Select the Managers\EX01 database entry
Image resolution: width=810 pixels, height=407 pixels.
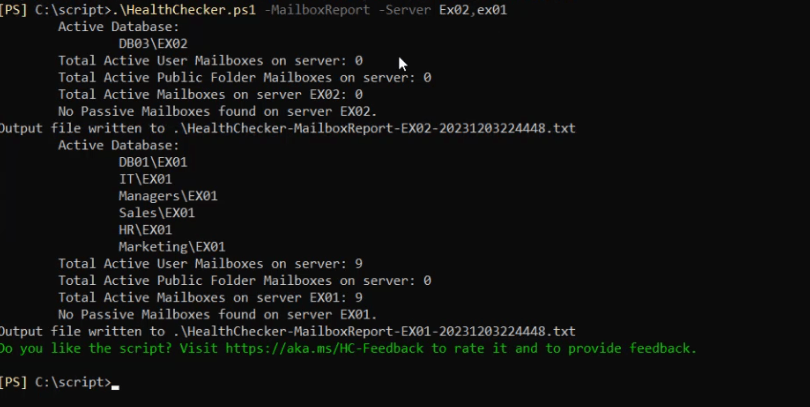168,196
